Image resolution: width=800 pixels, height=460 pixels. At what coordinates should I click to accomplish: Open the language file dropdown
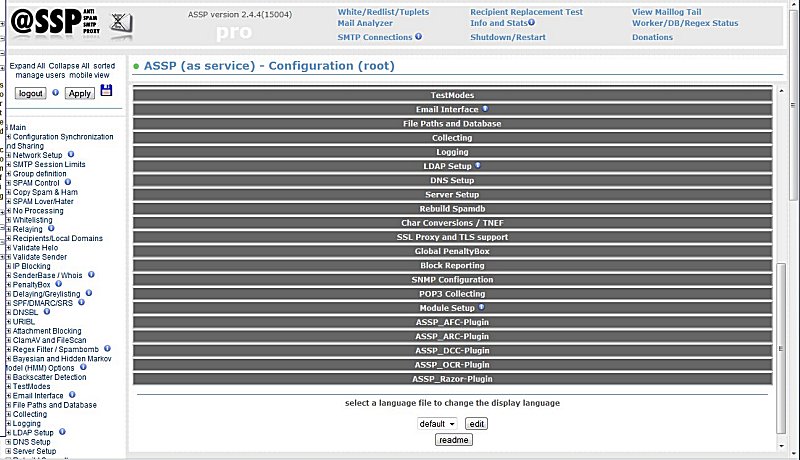click(x=437, y=424)
